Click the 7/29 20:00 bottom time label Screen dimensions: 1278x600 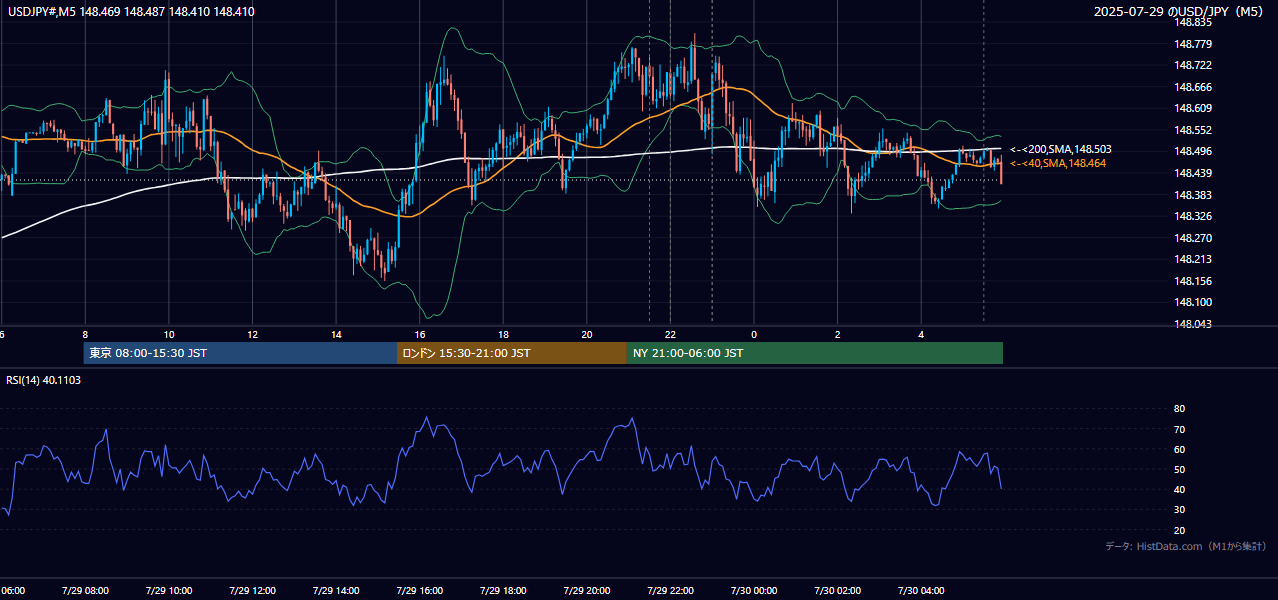coord(587,590)
